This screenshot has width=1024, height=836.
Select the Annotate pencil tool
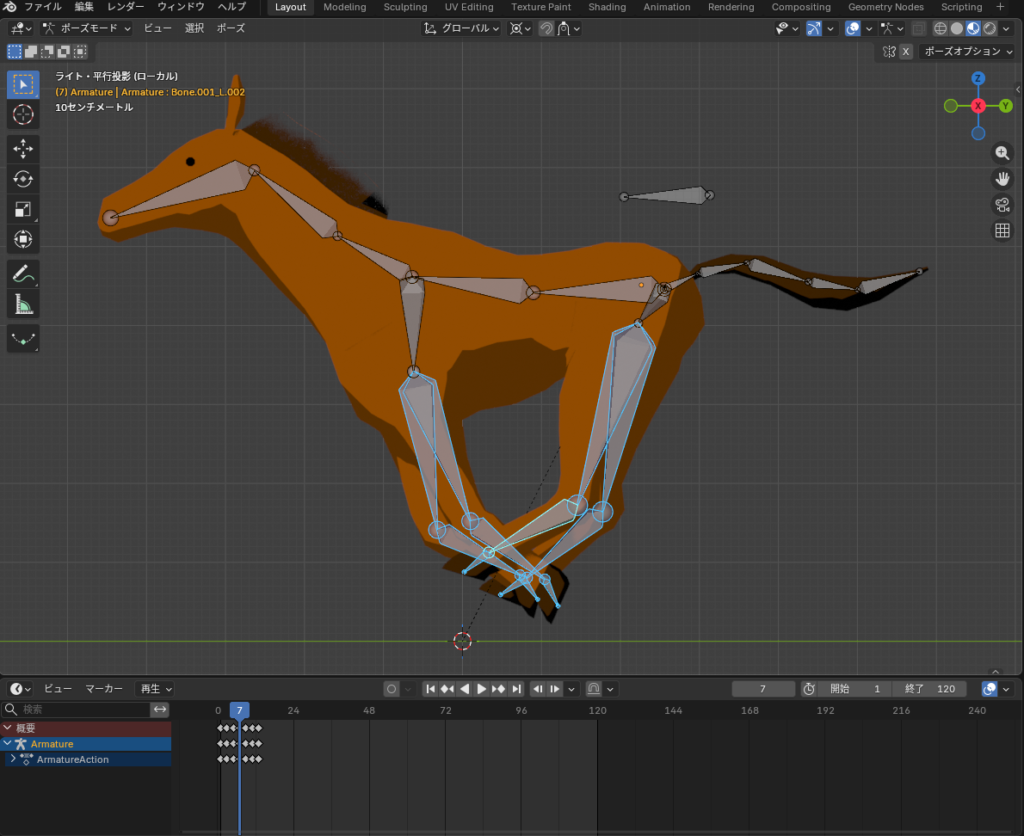coord(23,272)
